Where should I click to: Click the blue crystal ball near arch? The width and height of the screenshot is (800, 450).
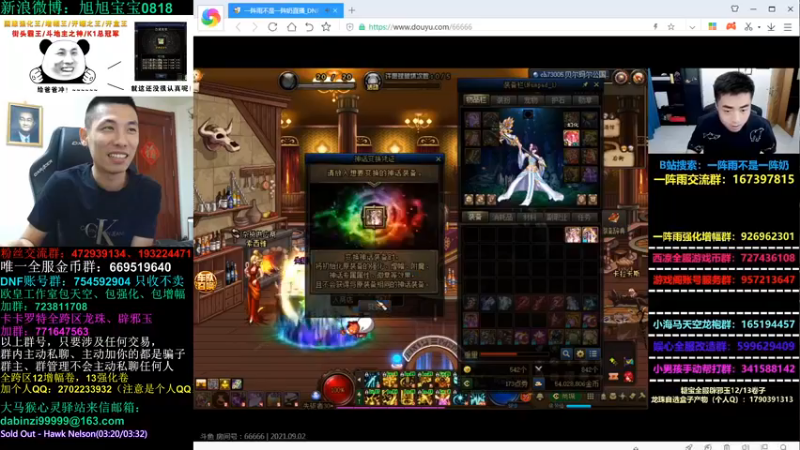click(x=397, y=360)
